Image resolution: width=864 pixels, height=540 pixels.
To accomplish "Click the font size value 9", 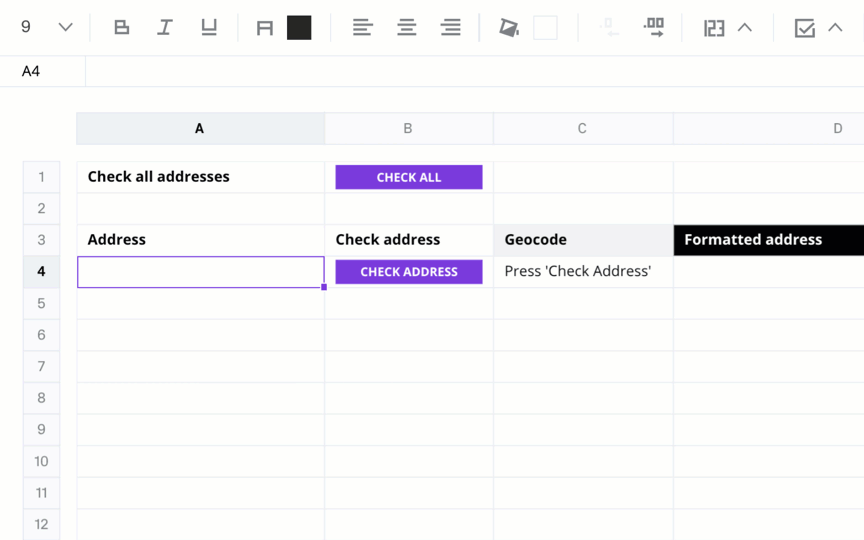I will click(x=26, y=27).
